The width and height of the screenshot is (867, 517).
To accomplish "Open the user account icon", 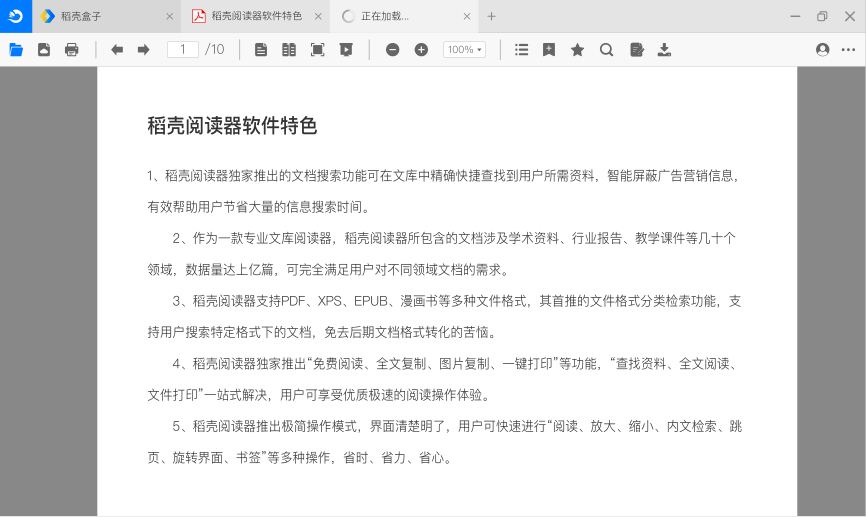I will pos(822,50).
